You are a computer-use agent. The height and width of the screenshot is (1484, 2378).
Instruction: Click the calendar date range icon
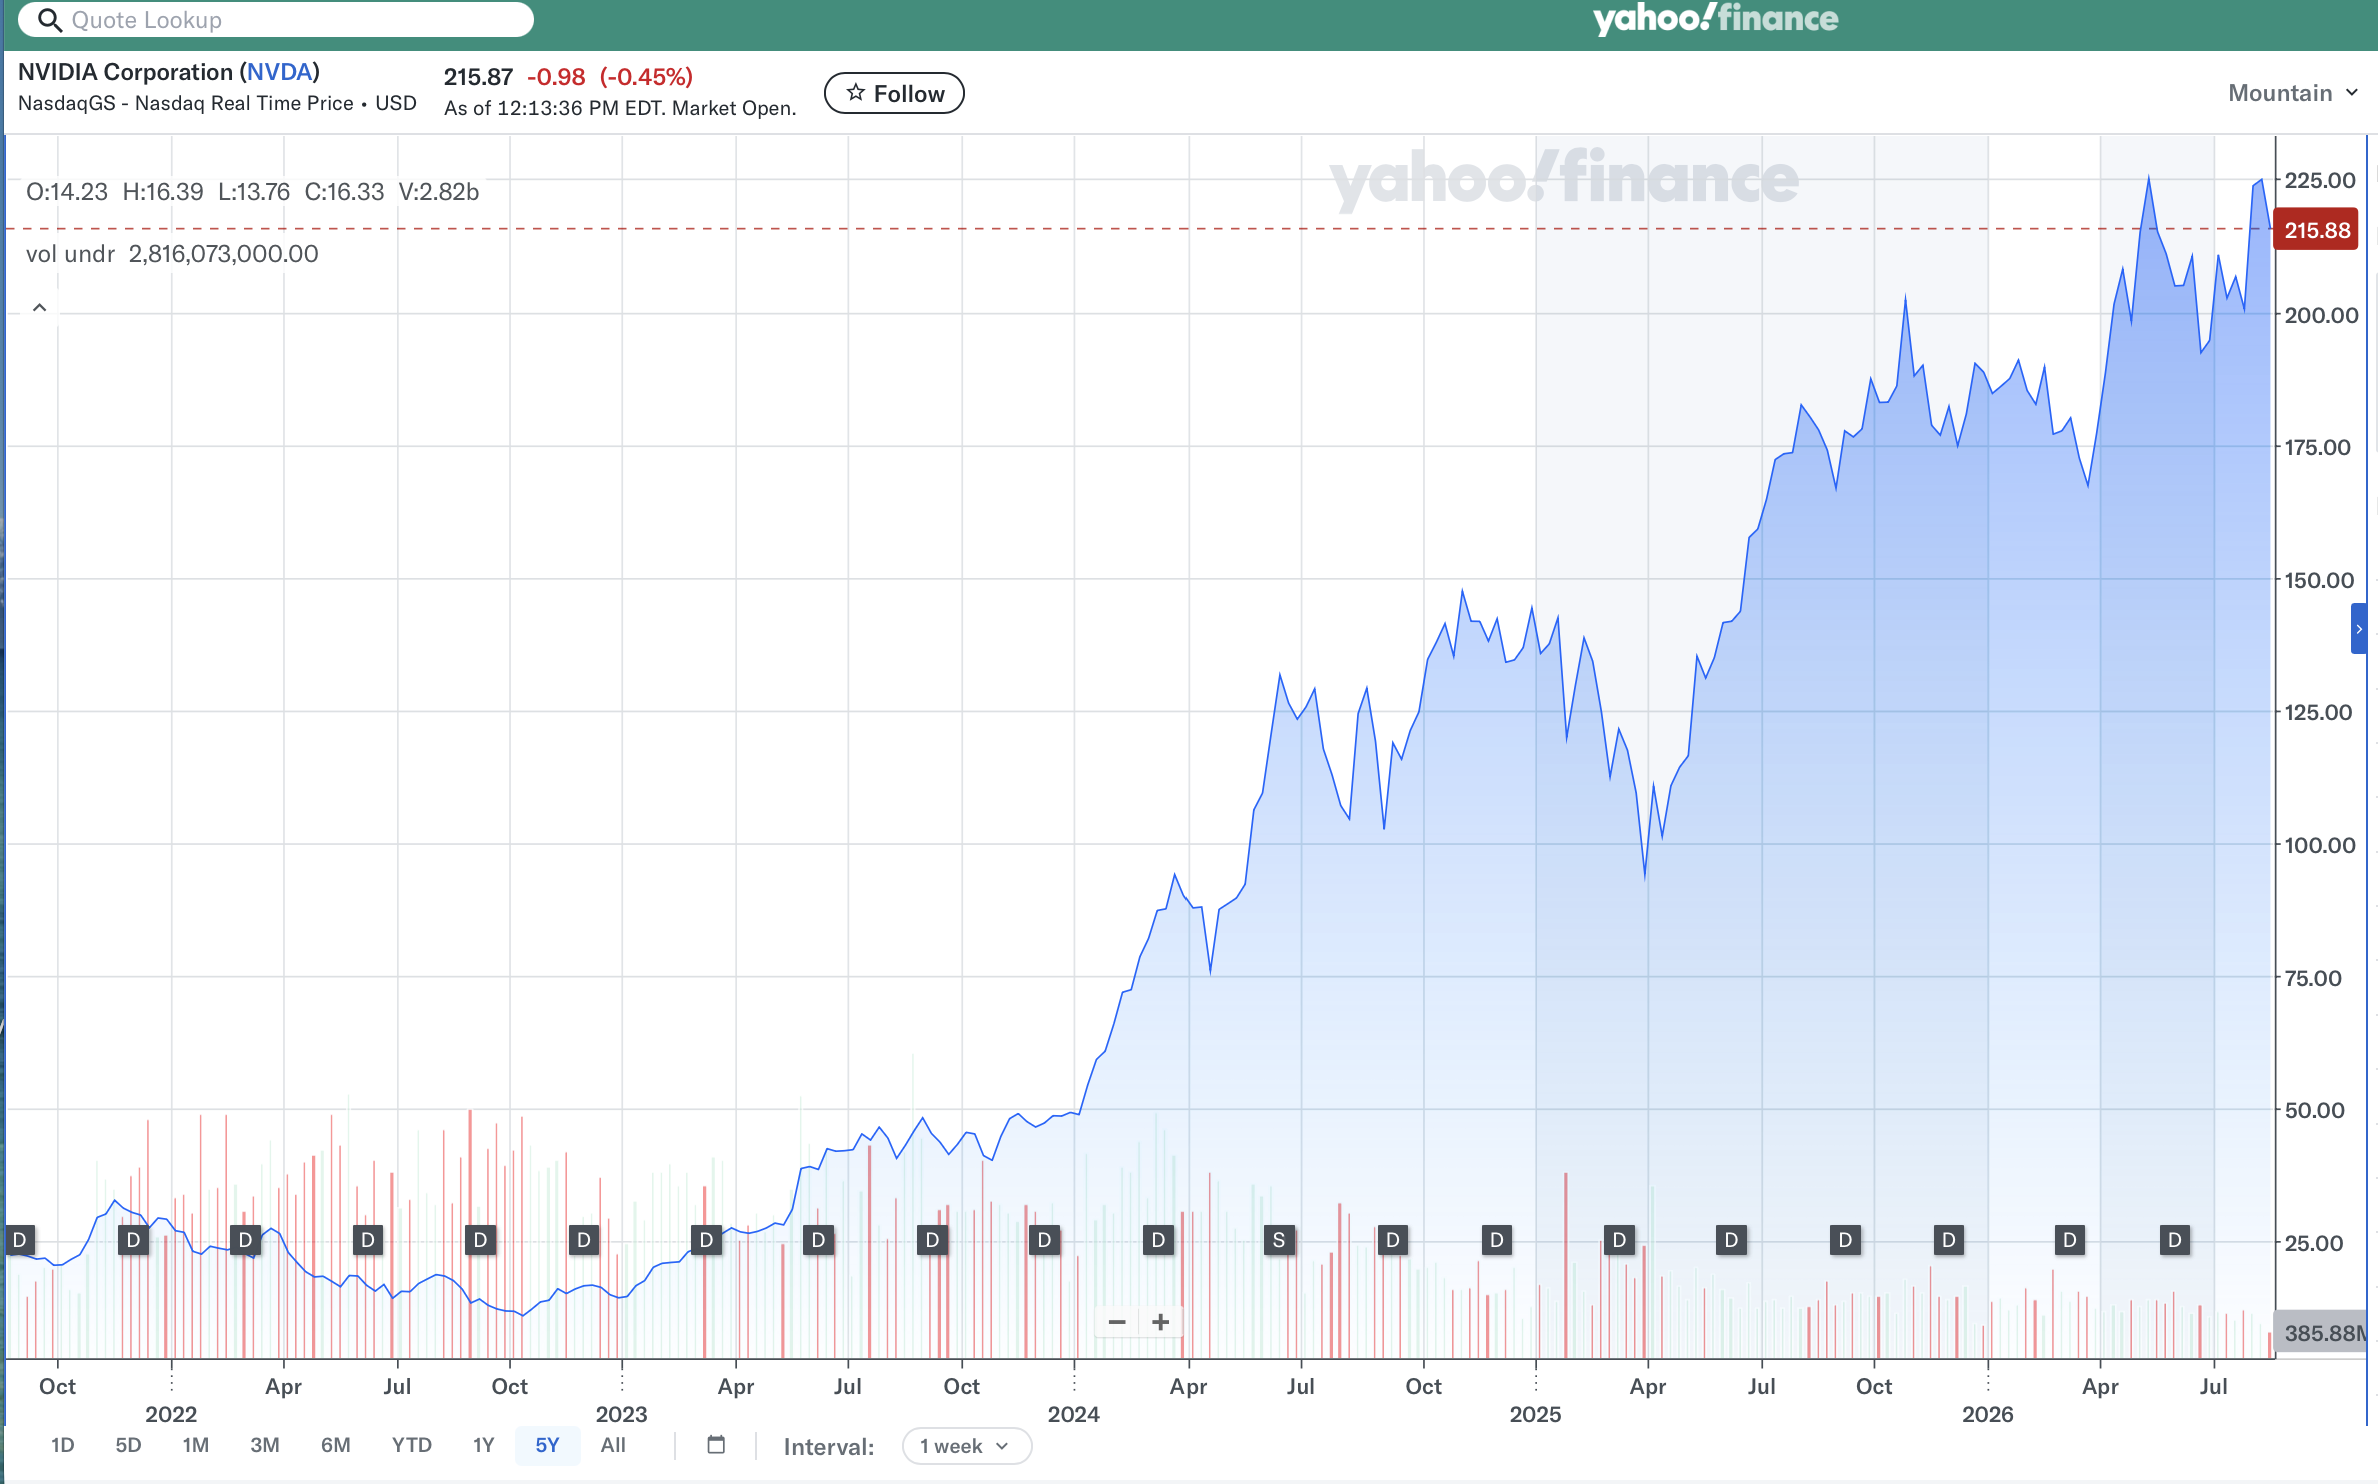[716, 1444]
